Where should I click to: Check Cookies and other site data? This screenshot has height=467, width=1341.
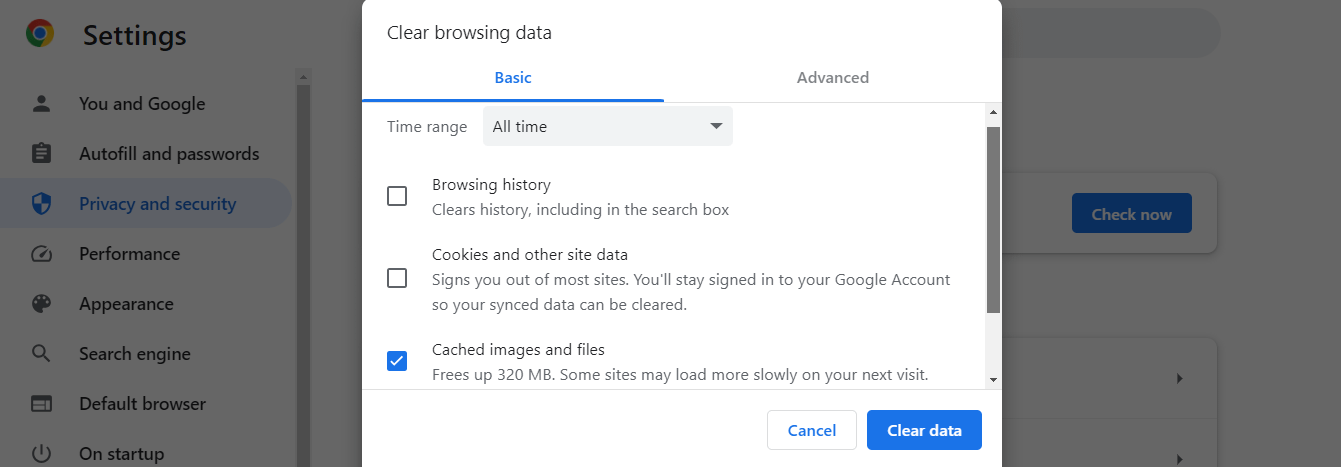(x=397, y=278)
